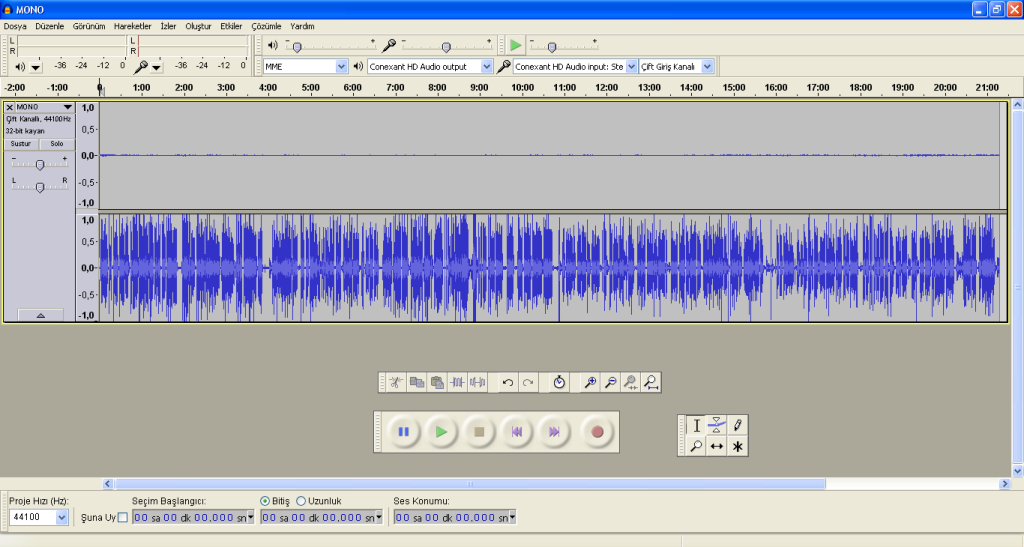Screen dimensions: 1024x547
Task: Select the Time Shift arrows tool
Action: 716,446
